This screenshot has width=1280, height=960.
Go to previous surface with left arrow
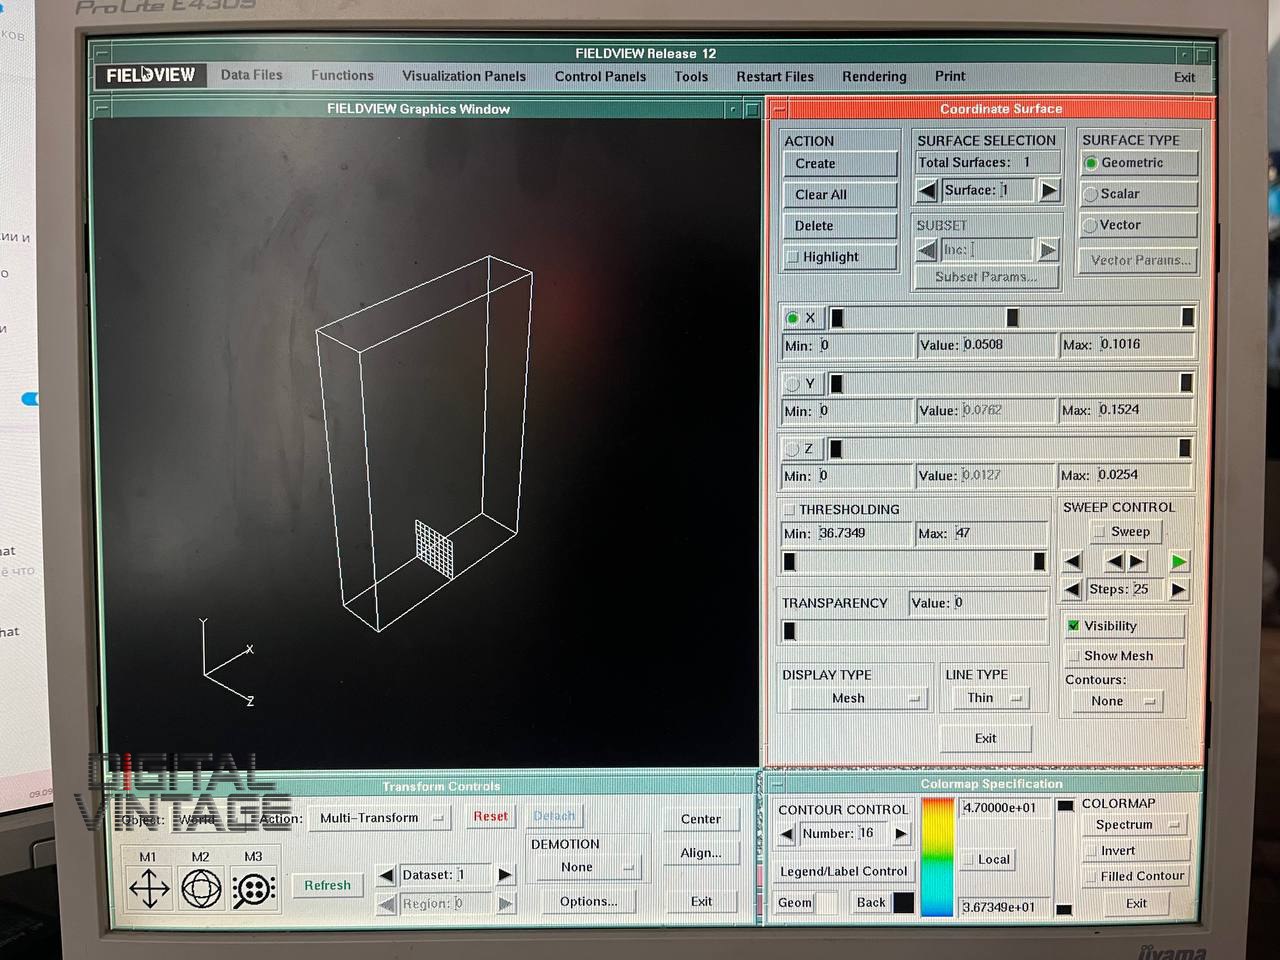[x=927, y=190]
